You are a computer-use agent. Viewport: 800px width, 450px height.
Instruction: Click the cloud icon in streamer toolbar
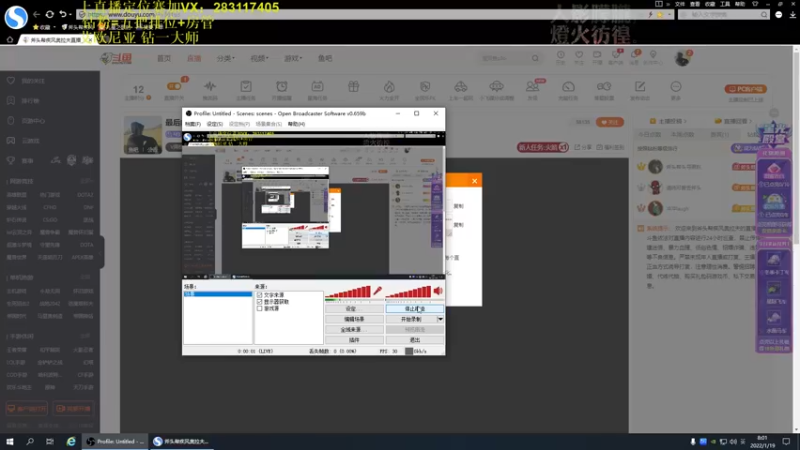[496, 86]
